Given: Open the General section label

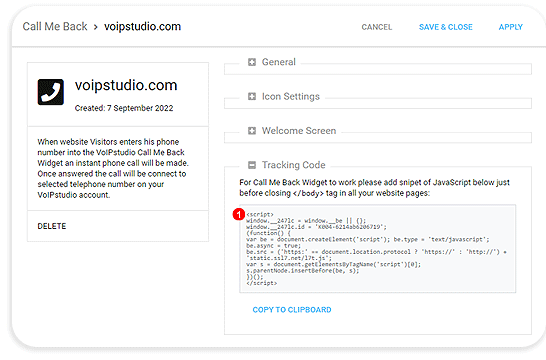Looking at the screenshot, I should click(x=279, y=62).
